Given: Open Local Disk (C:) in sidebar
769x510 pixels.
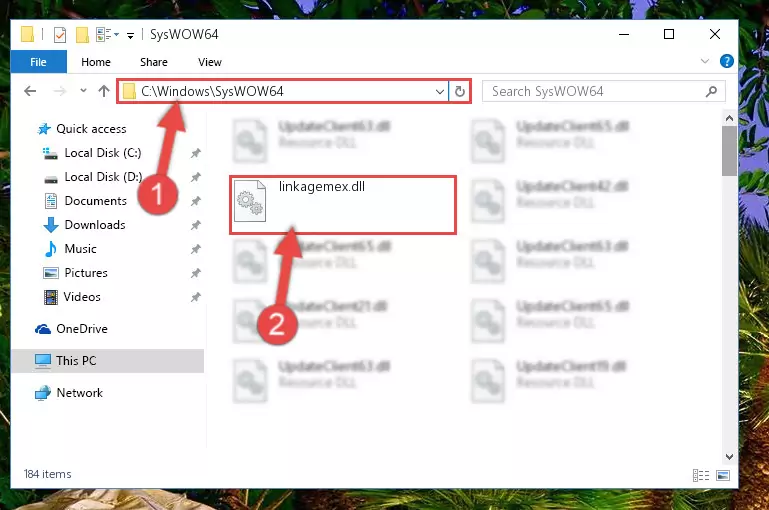Looking at the screenshot, I should (x=103, y=153).
